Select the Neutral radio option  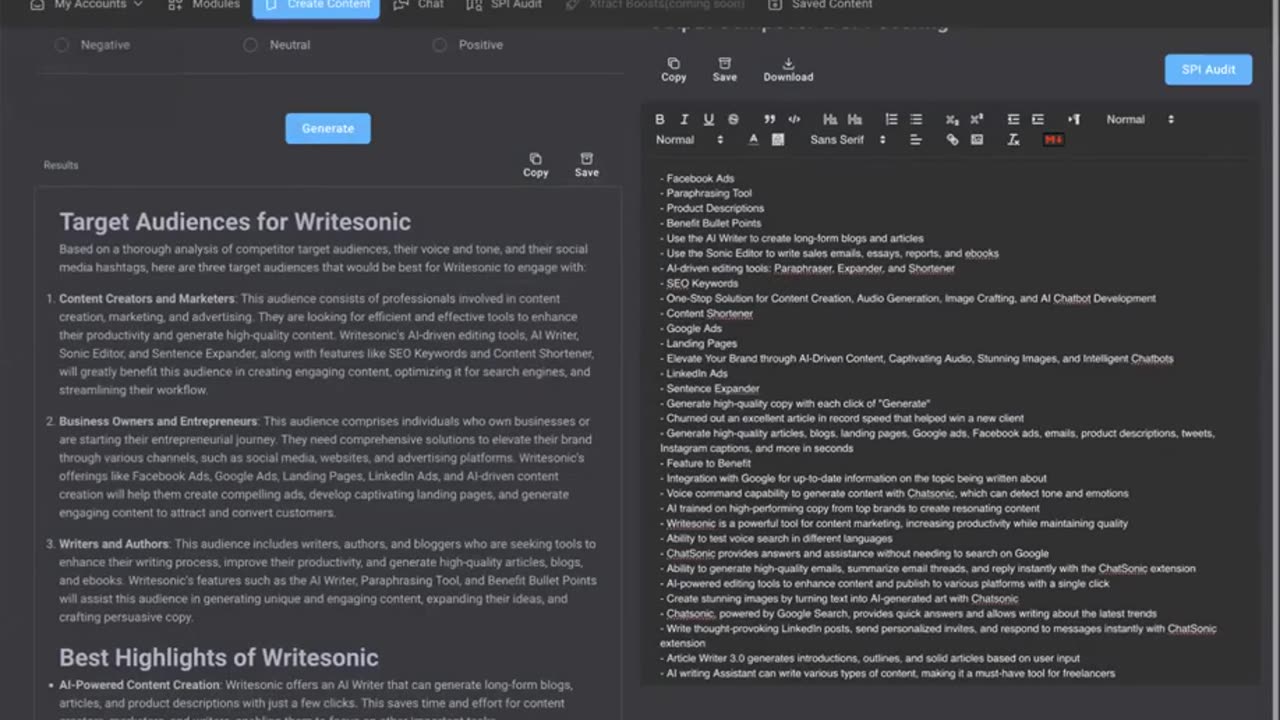[x=250, y=45]
